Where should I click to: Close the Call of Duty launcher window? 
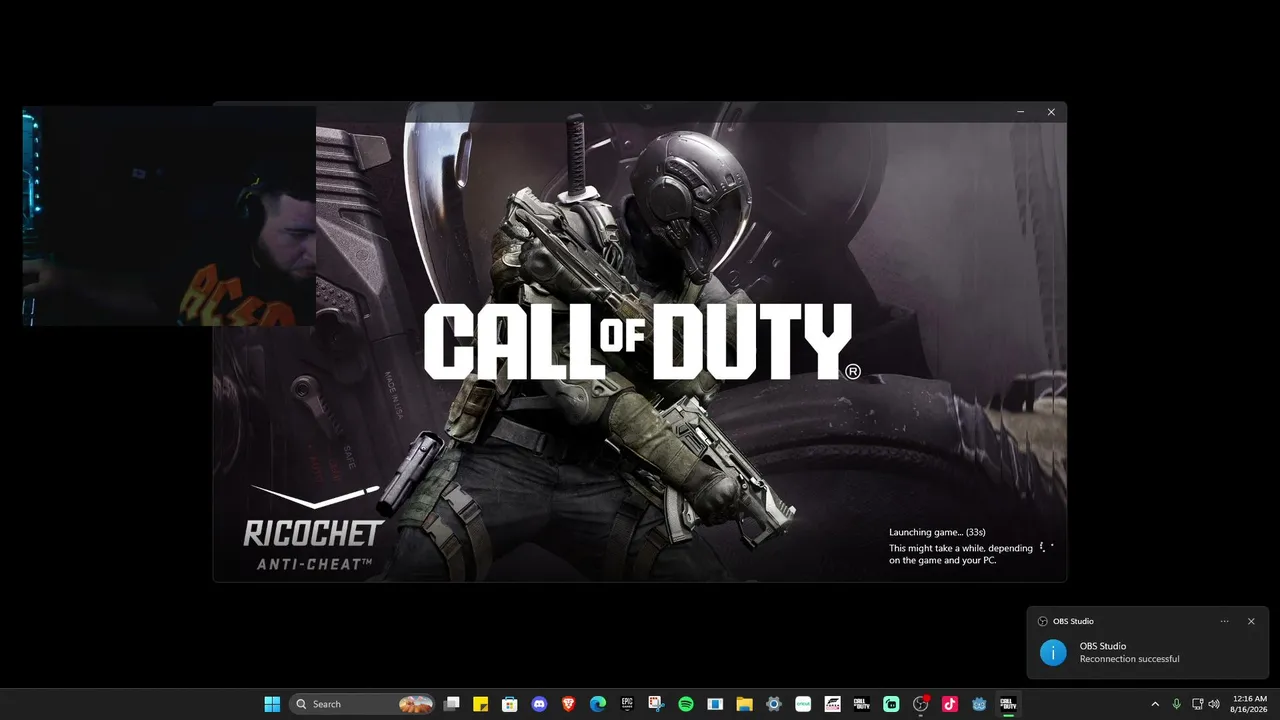(x=1051, y=112)
